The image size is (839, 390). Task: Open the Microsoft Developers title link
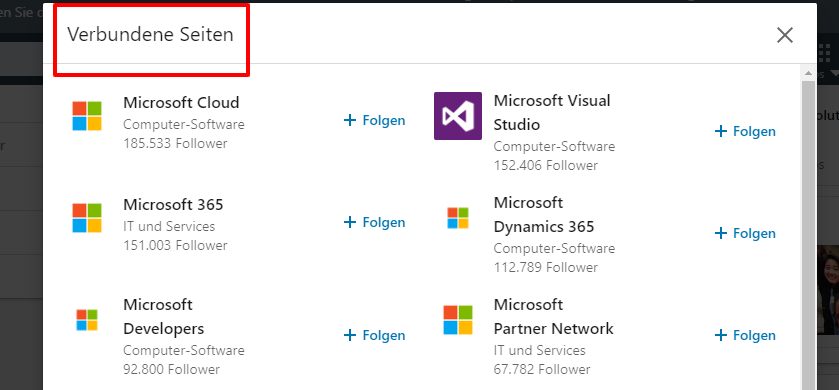tap(164, 316)
